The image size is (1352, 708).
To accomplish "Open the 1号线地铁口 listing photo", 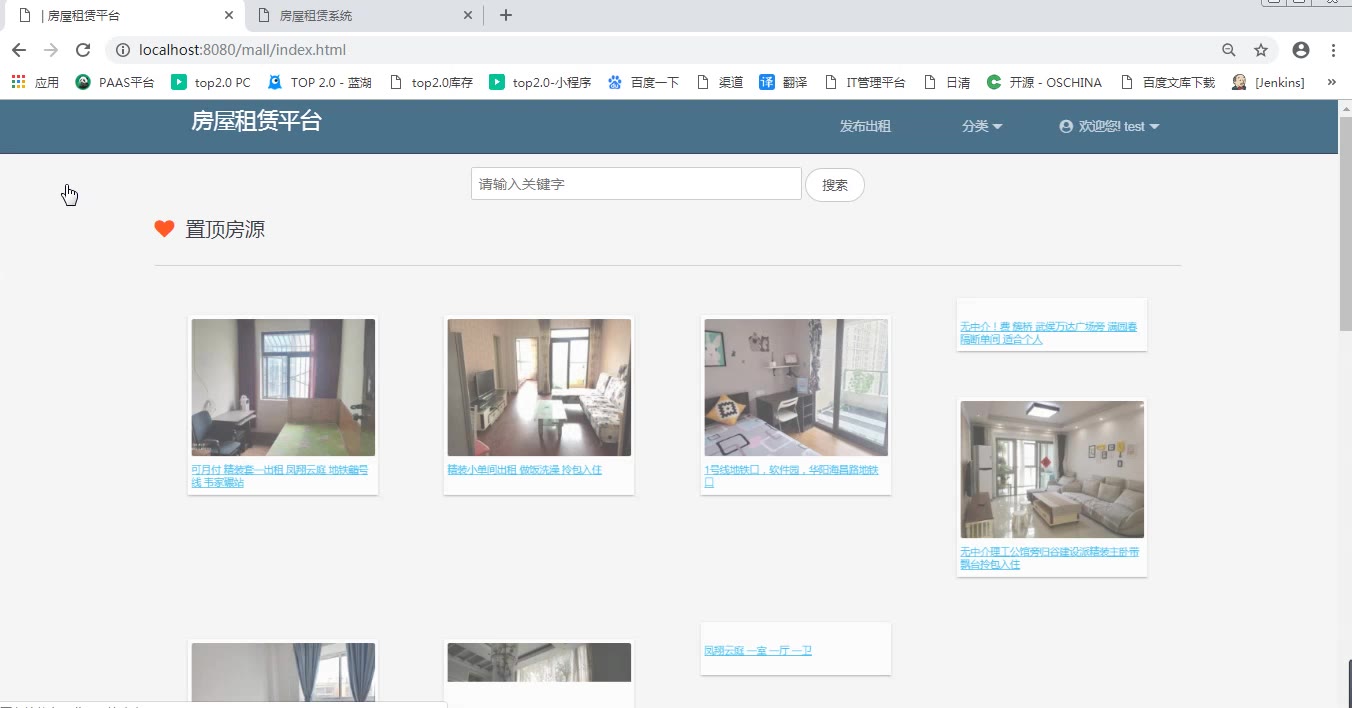I will click(796, 387).
